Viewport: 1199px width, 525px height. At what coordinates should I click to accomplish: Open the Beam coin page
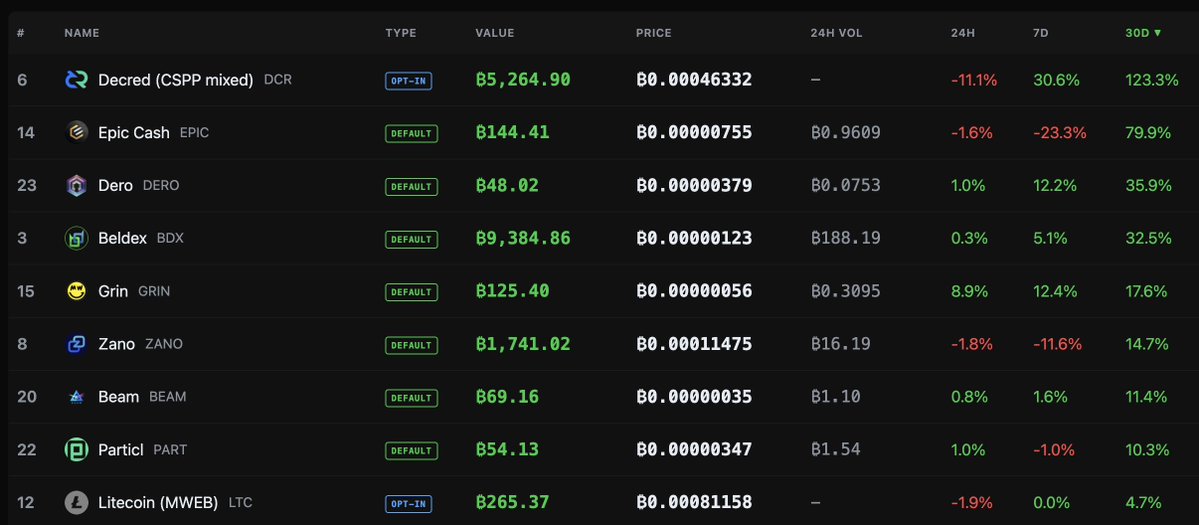[x=119, y=397]
